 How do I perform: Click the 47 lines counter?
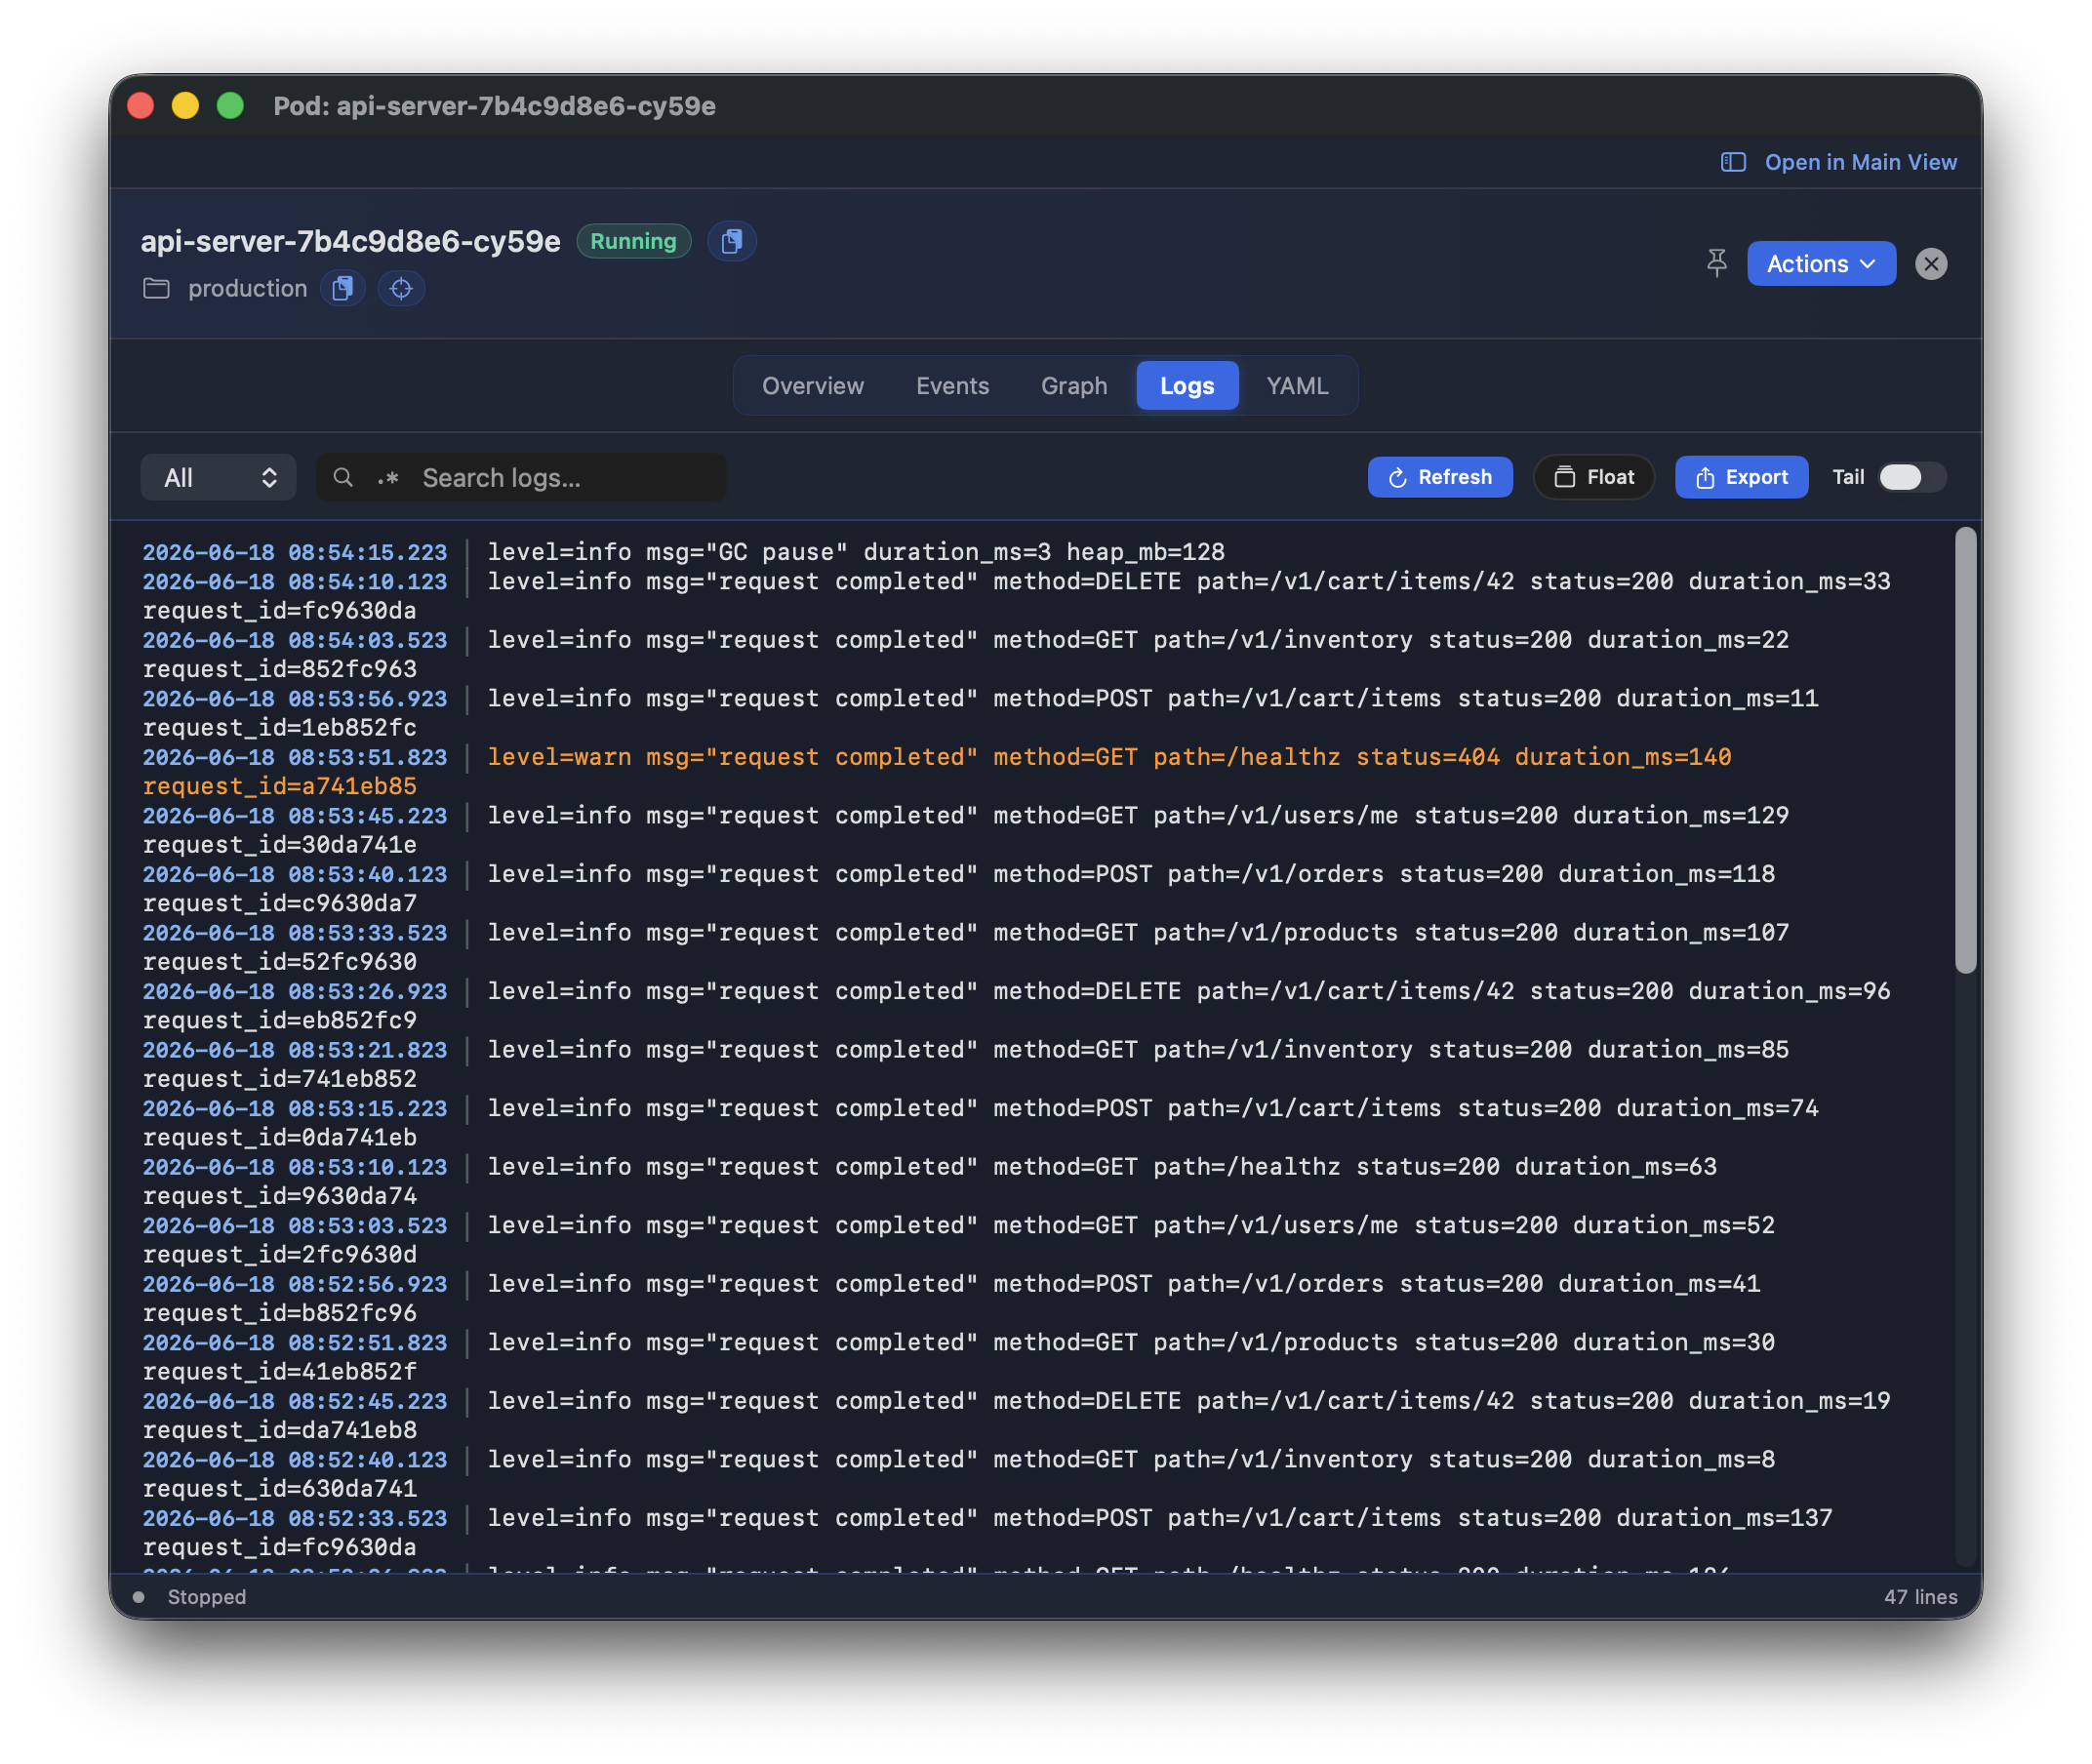(1919, 1597)
